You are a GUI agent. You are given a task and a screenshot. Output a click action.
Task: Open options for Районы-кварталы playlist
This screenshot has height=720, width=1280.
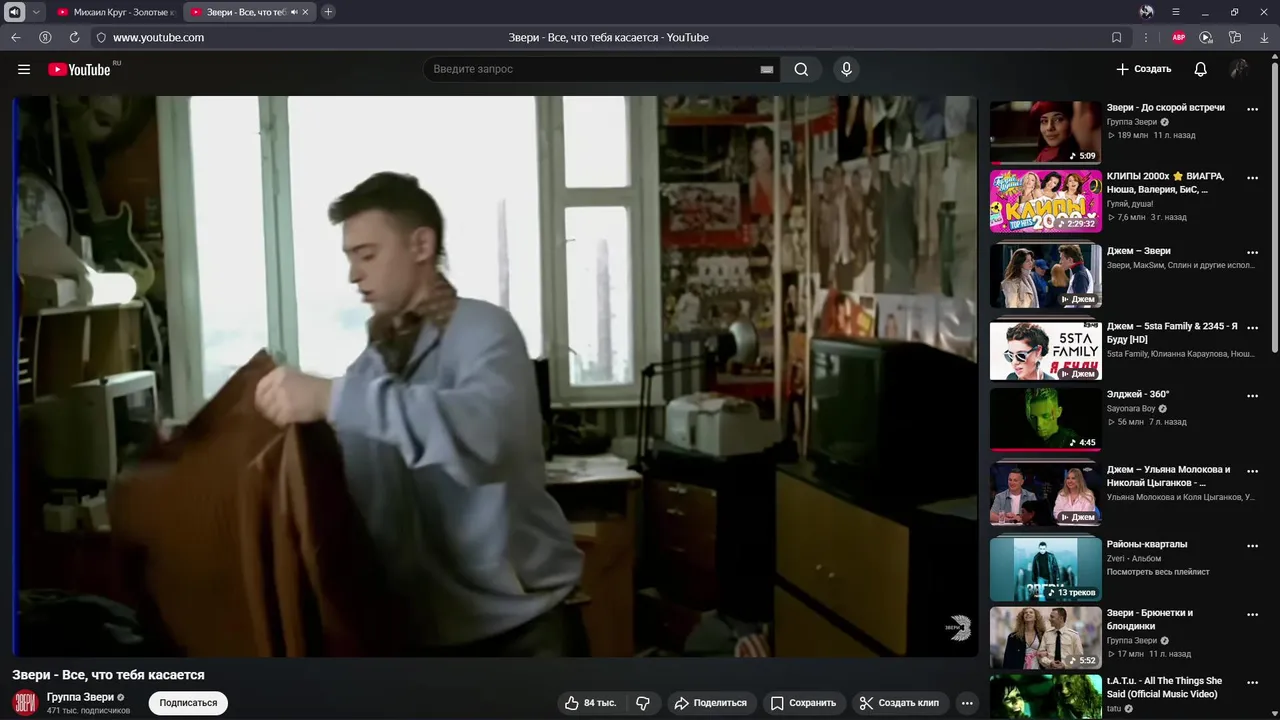[1252, 546]
